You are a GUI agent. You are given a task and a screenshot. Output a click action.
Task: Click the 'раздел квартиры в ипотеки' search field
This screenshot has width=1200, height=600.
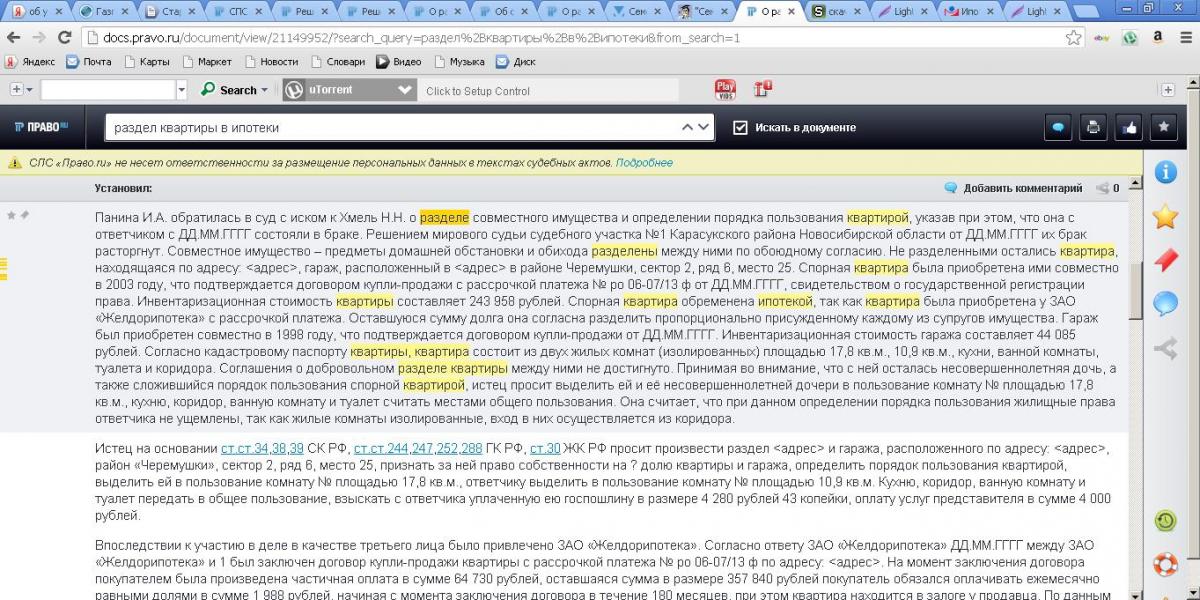point(390,128)
